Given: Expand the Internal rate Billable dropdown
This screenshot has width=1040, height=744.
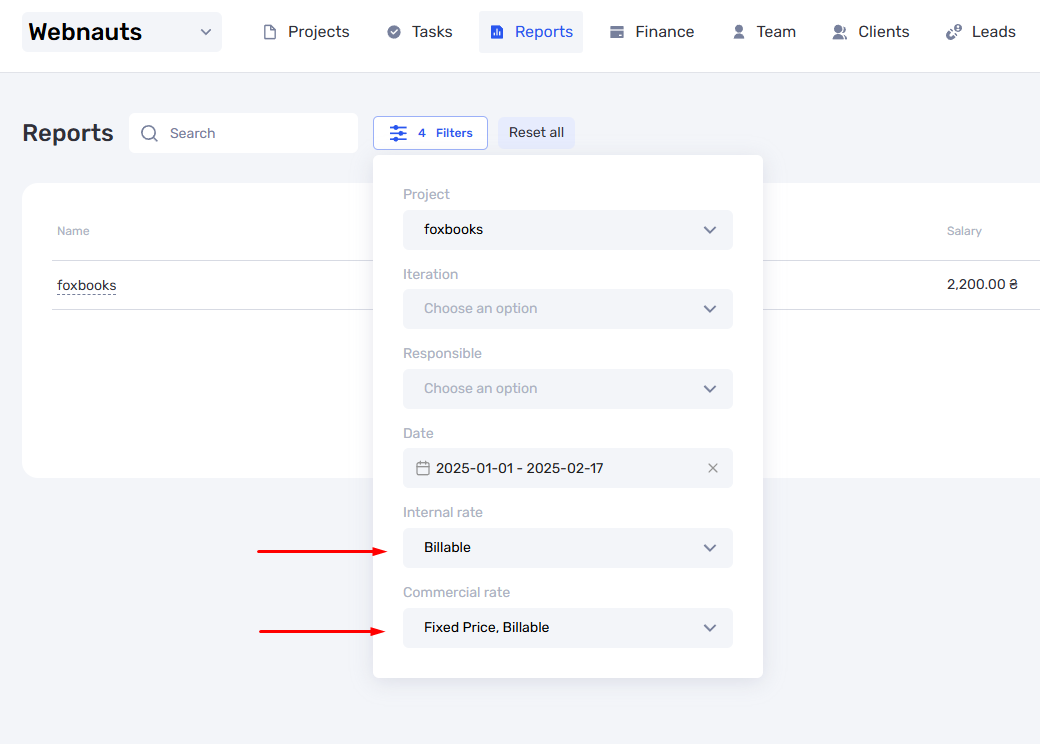Looking at the screenshot, I should pos(568,548).
